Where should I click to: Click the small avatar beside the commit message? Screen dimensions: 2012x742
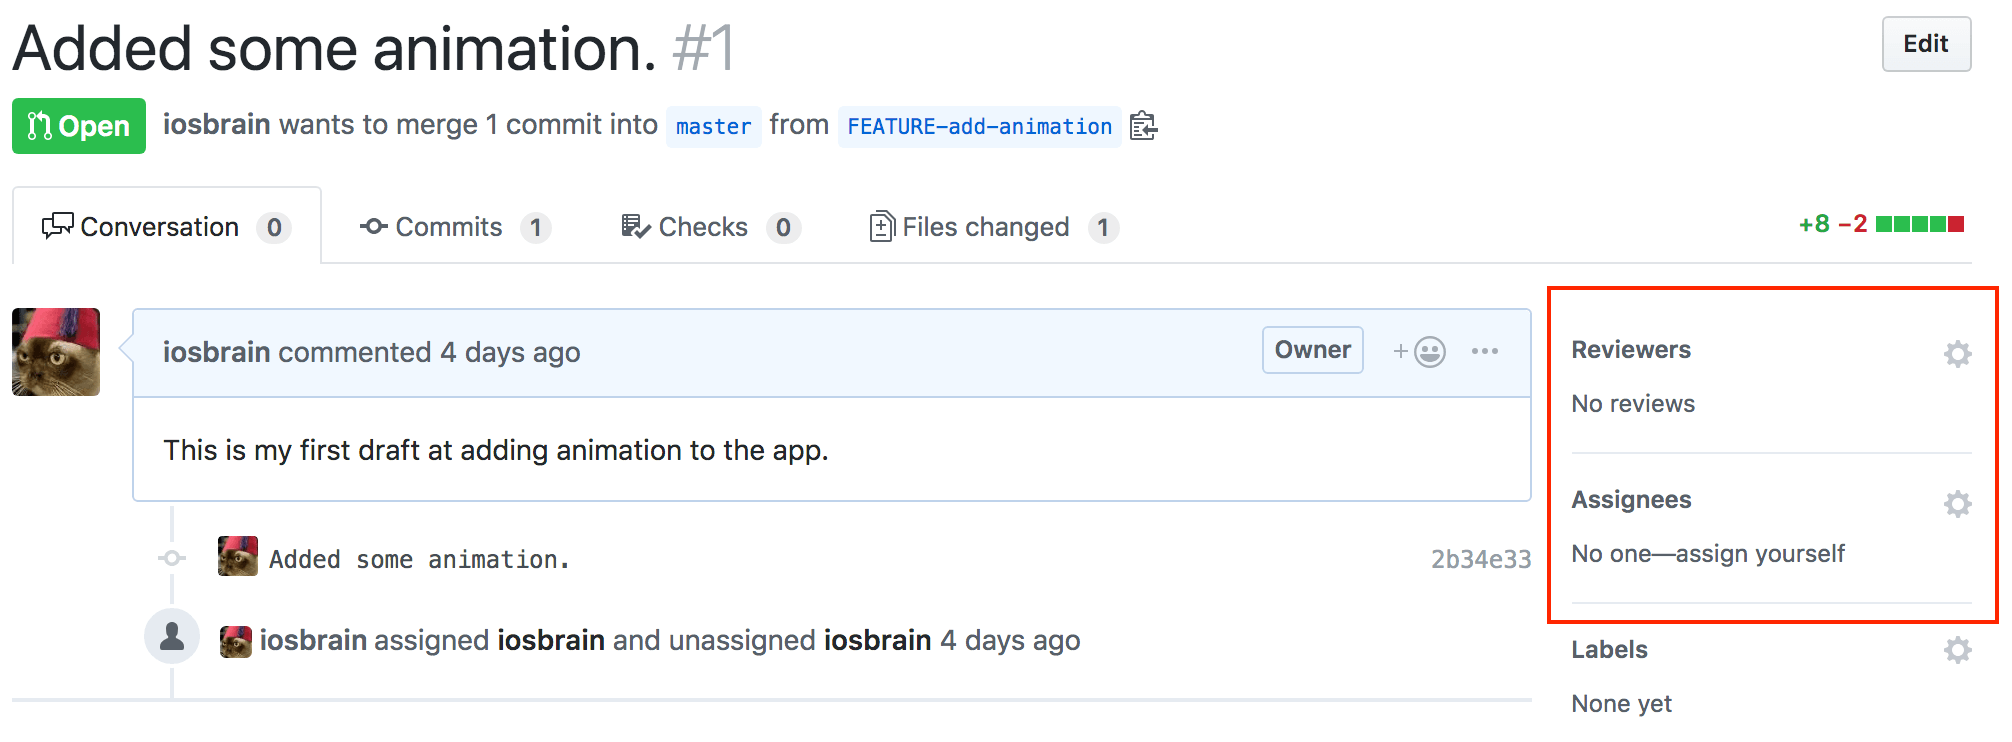point(237,556)
